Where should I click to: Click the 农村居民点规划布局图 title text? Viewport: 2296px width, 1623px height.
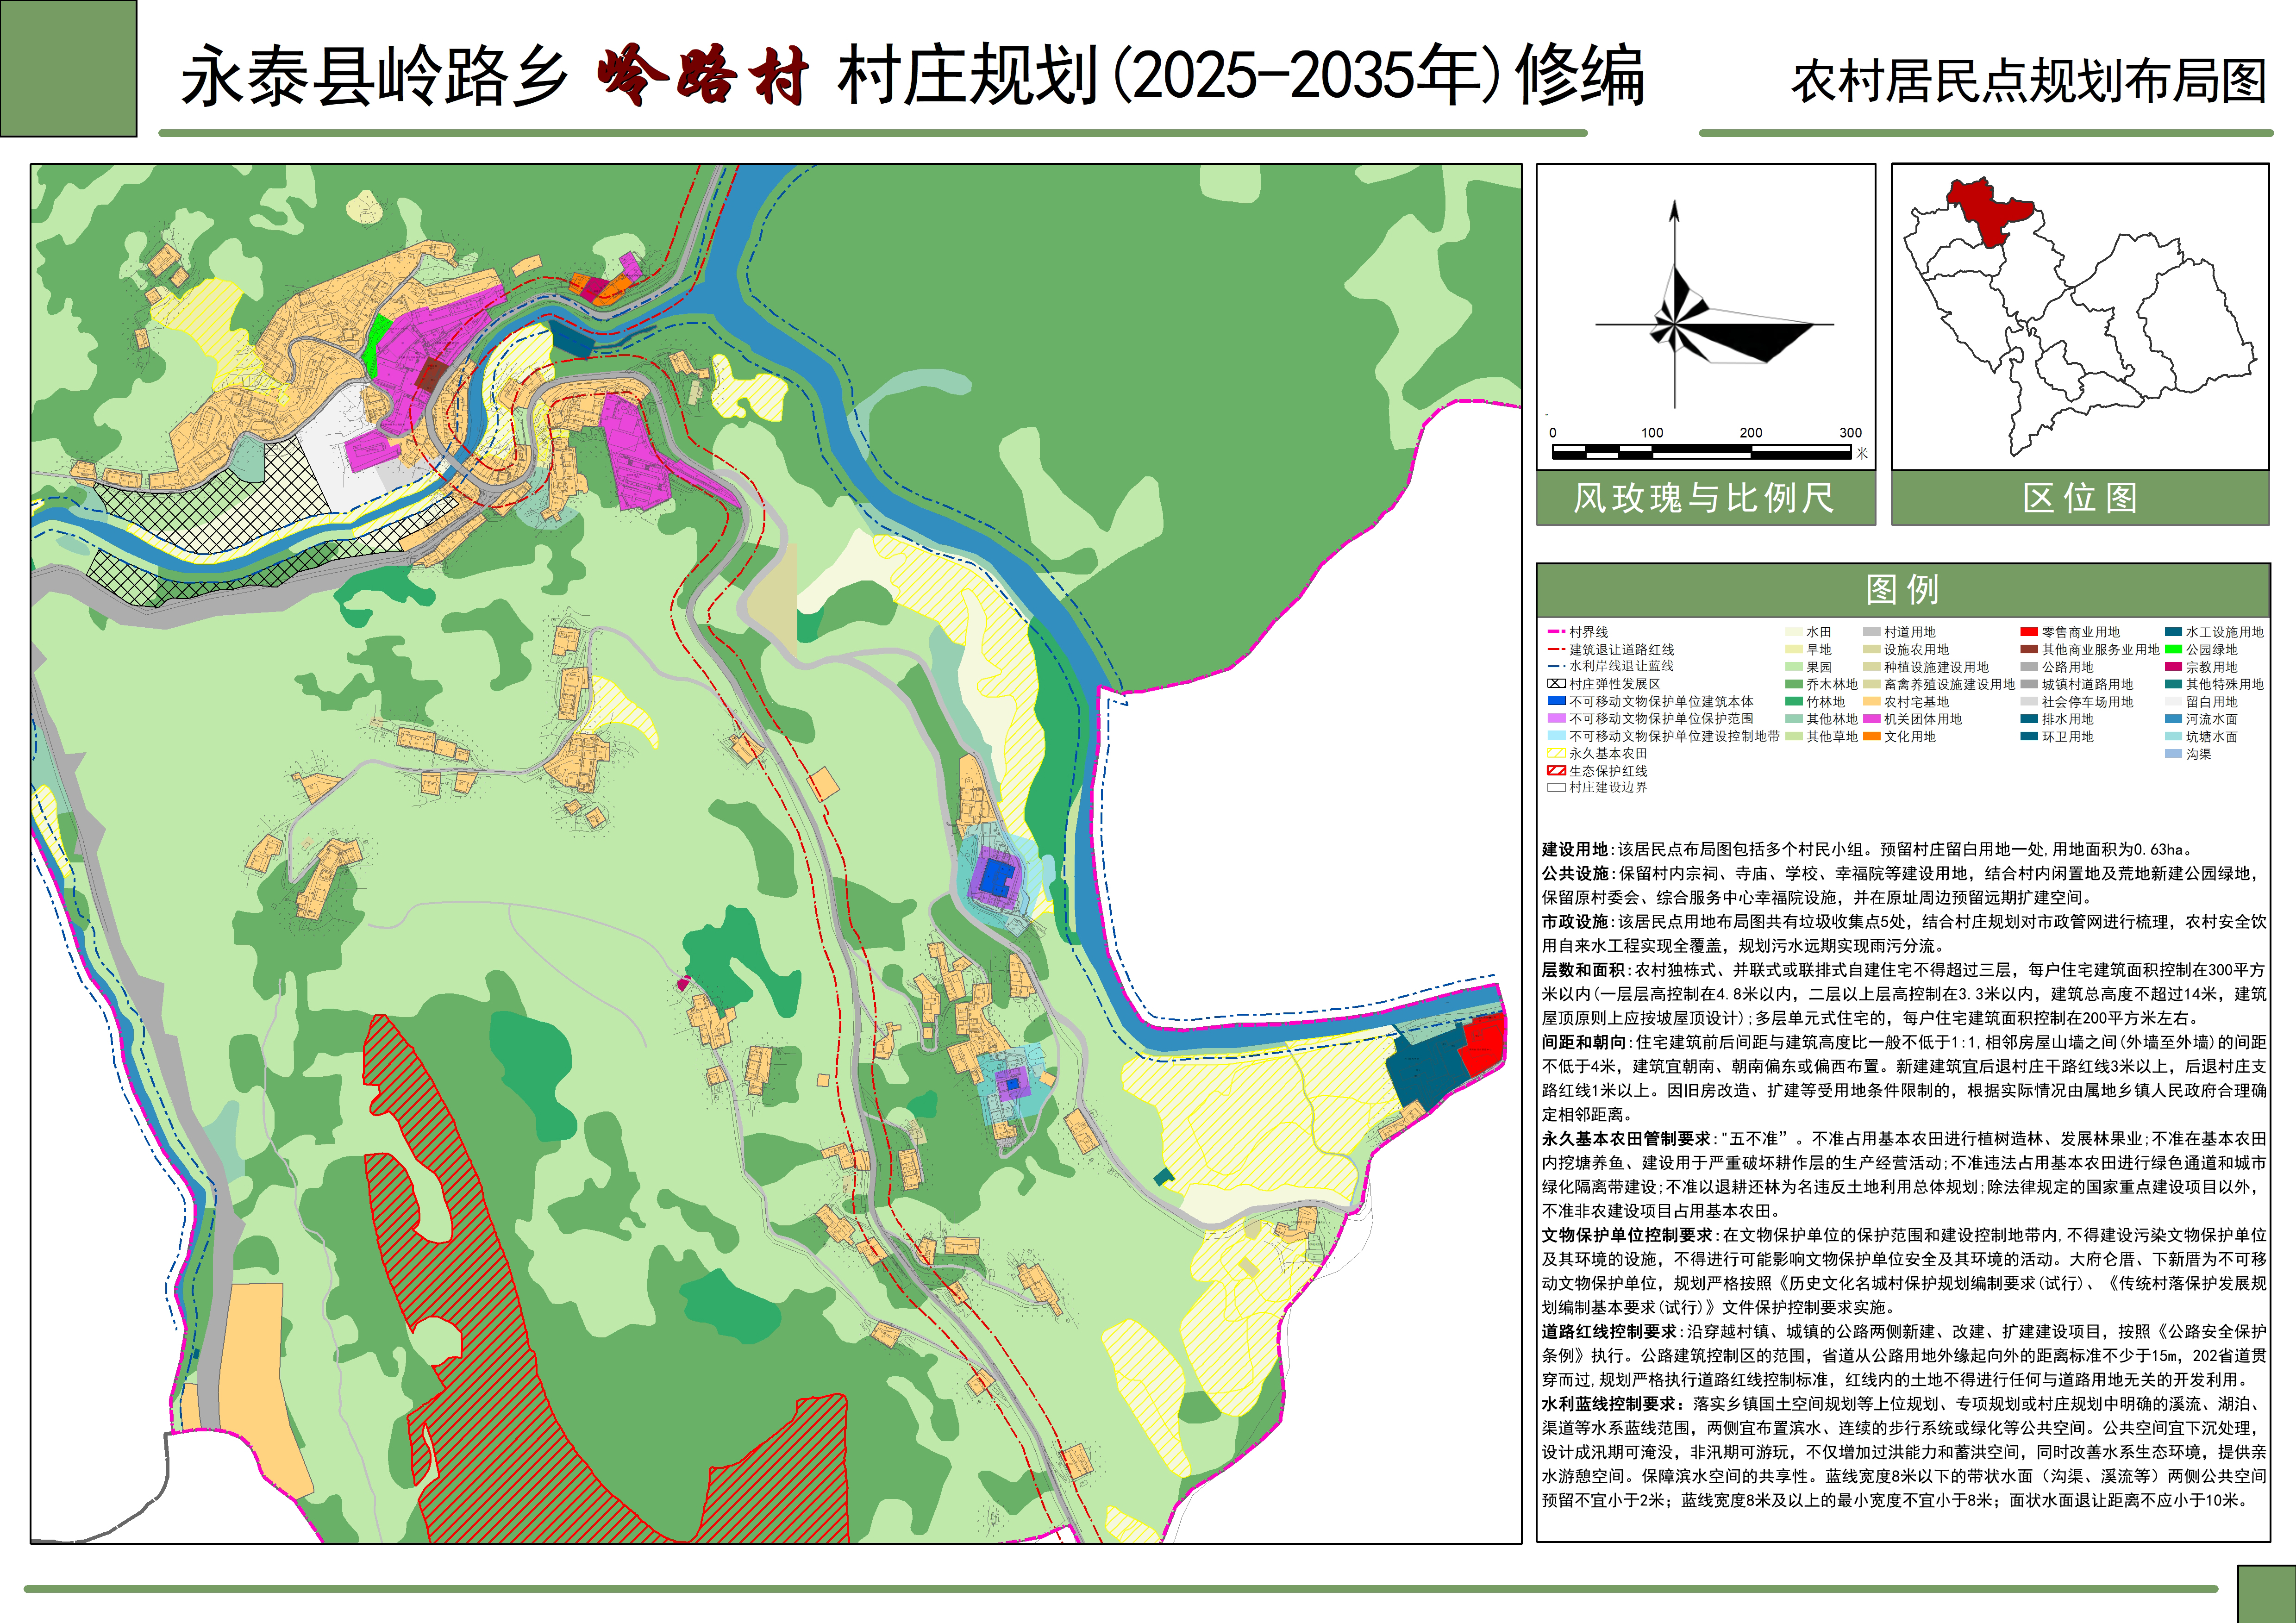(2028, 82)
